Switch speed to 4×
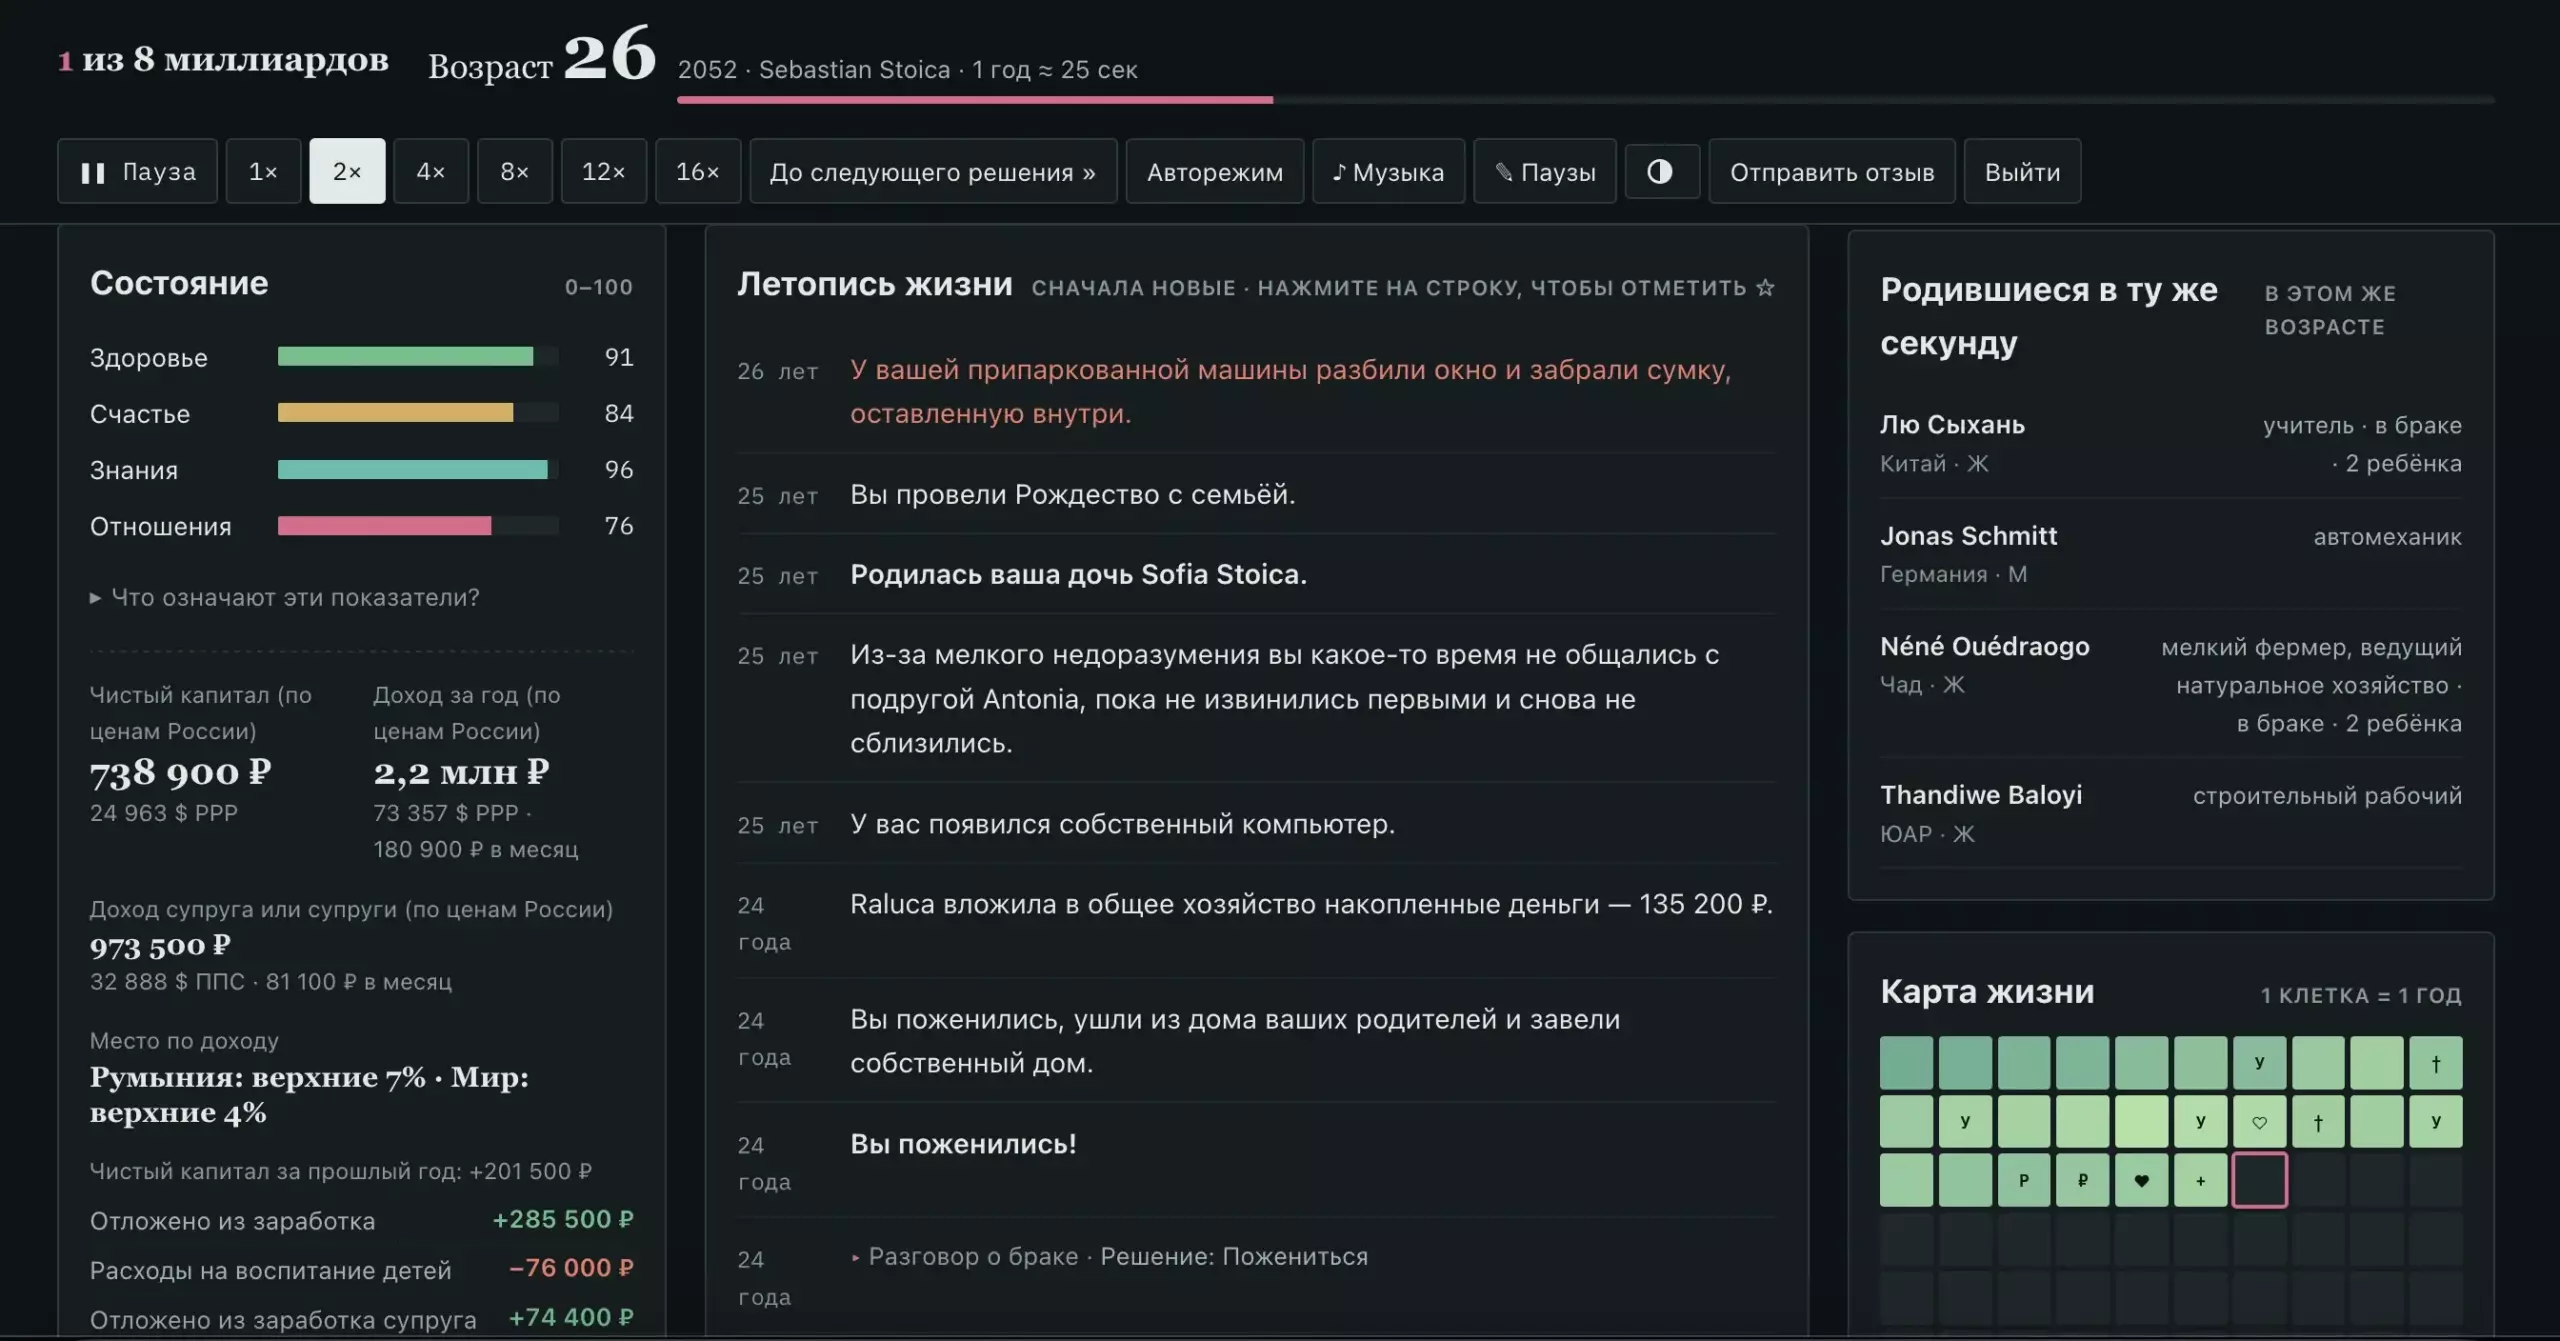The image size is (2560, 1341). point(431,172)
